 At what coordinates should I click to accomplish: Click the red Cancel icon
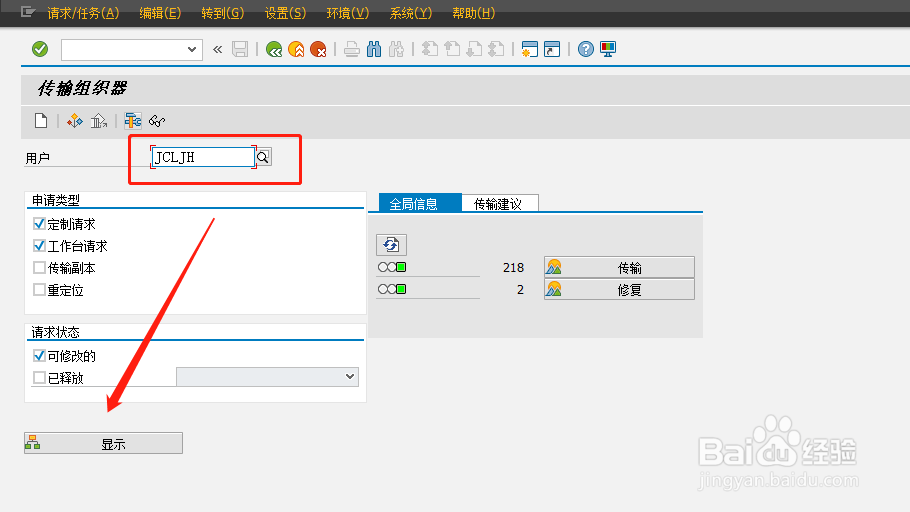[318, 49]
